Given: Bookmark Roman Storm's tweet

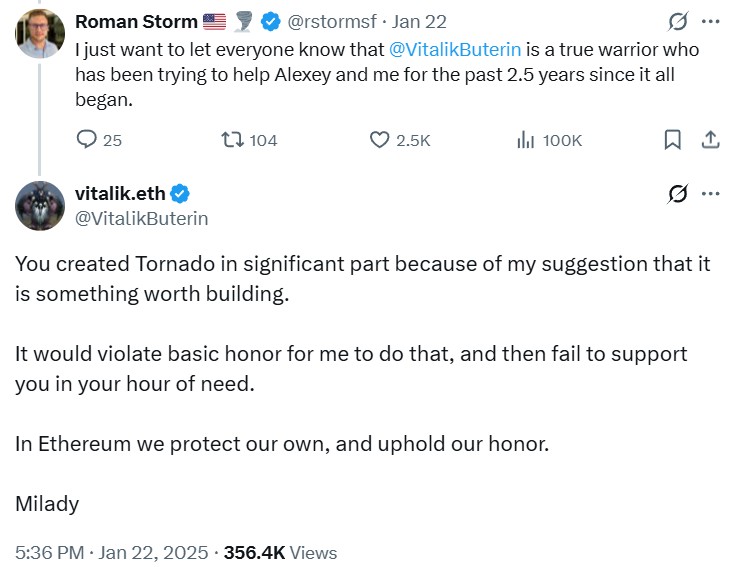Looking at the screenshot, I should [x=673, y=140].
